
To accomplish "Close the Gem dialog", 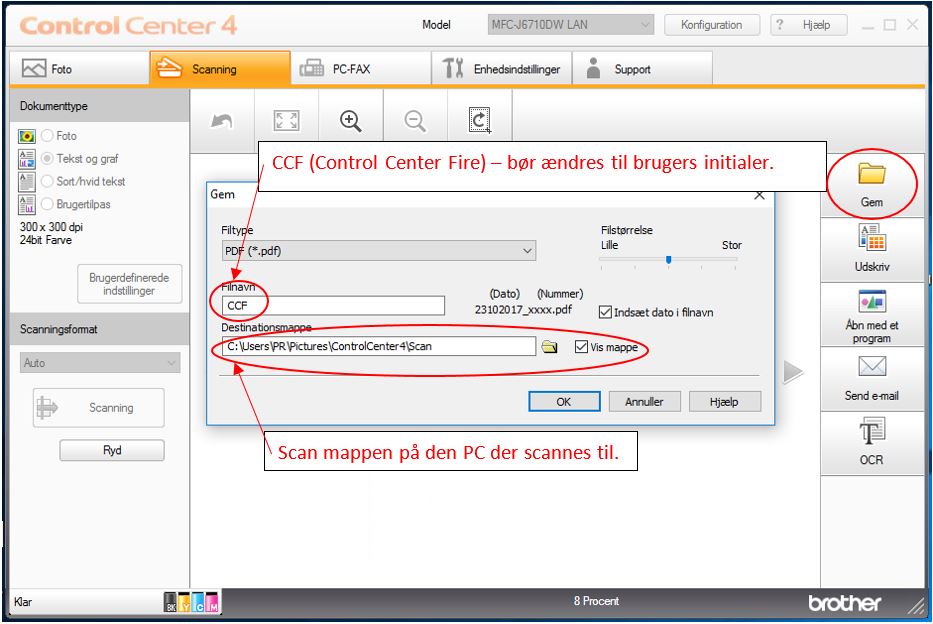I will point(759,195).
